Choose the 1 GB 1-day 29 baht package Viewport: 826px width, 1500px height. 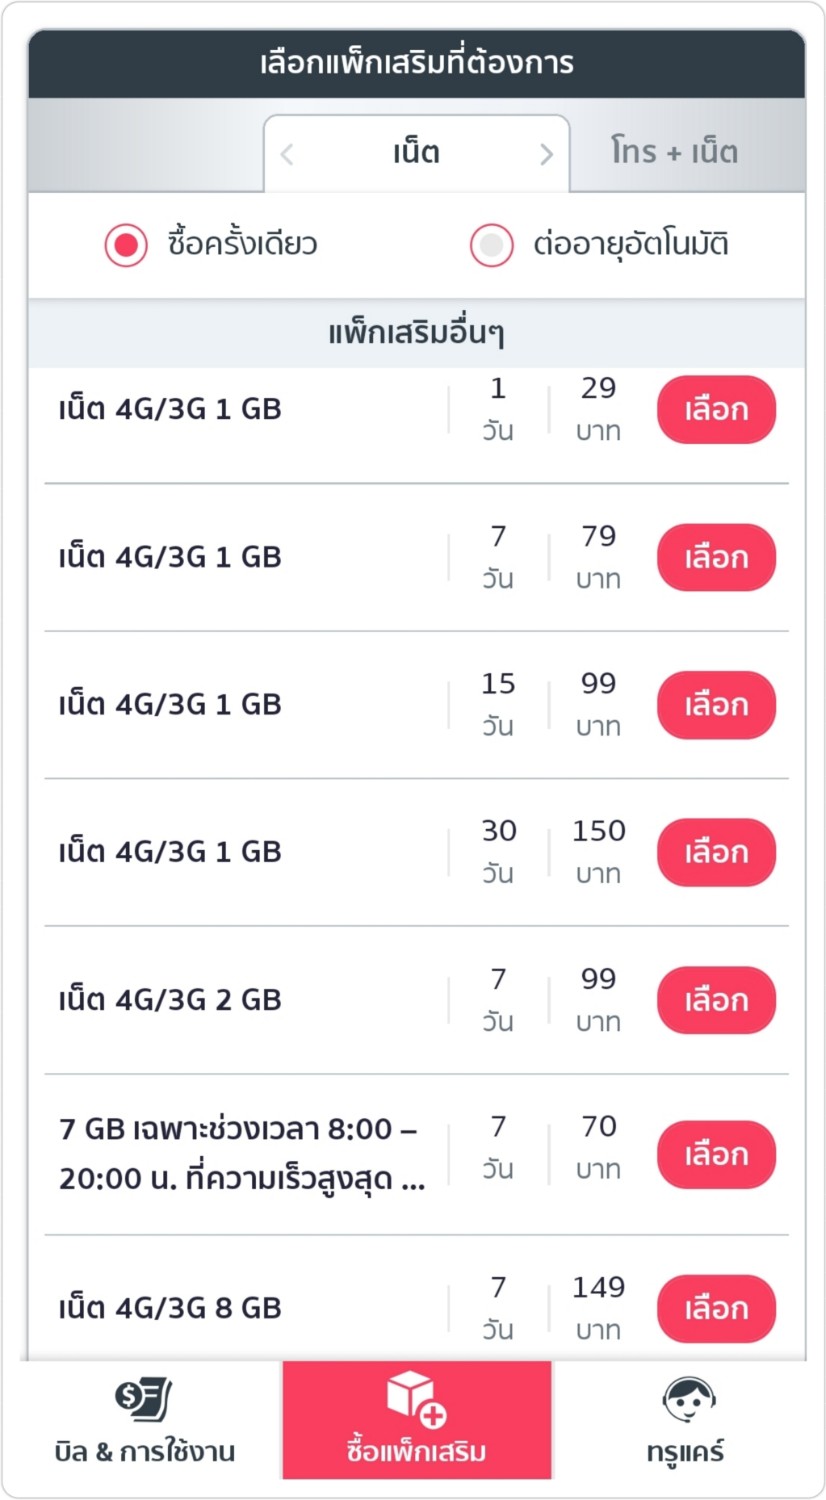[716, 410]
